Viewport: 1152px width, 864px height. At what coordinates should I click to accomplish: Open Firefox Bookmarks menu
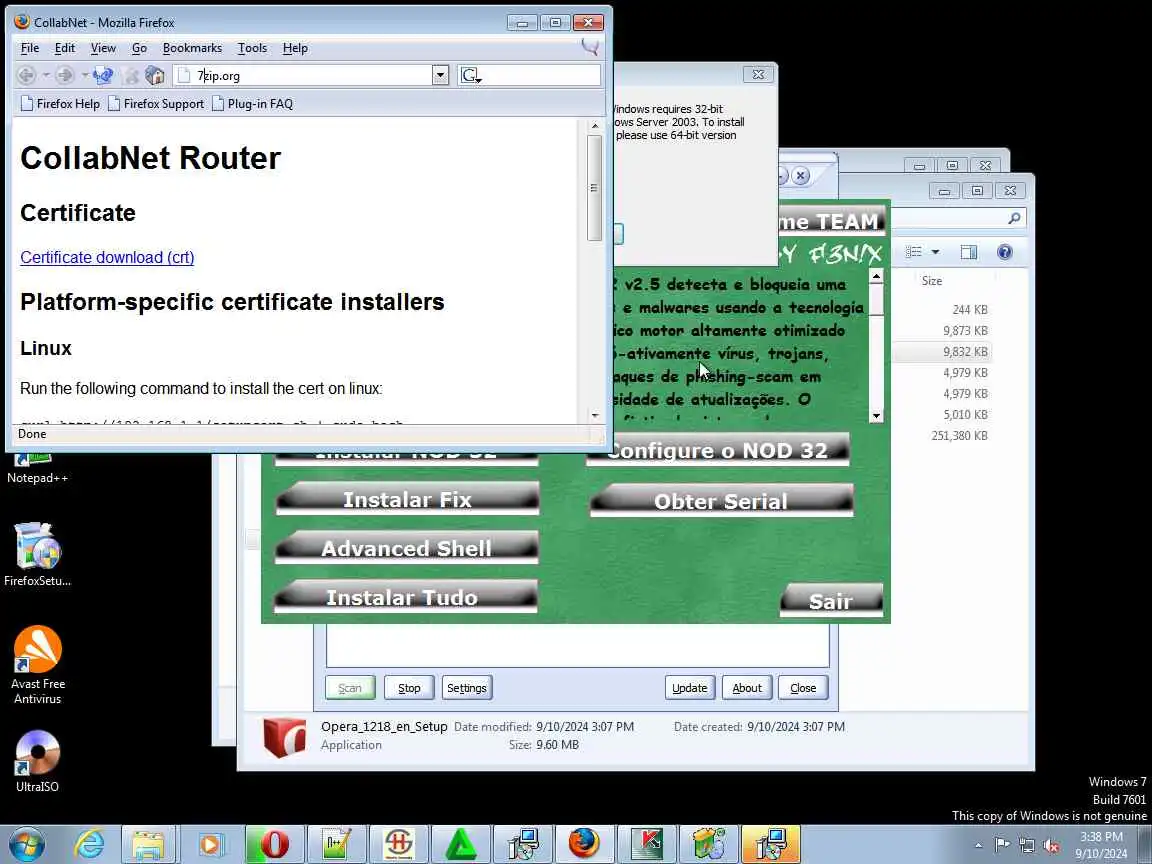click(192, 48)
